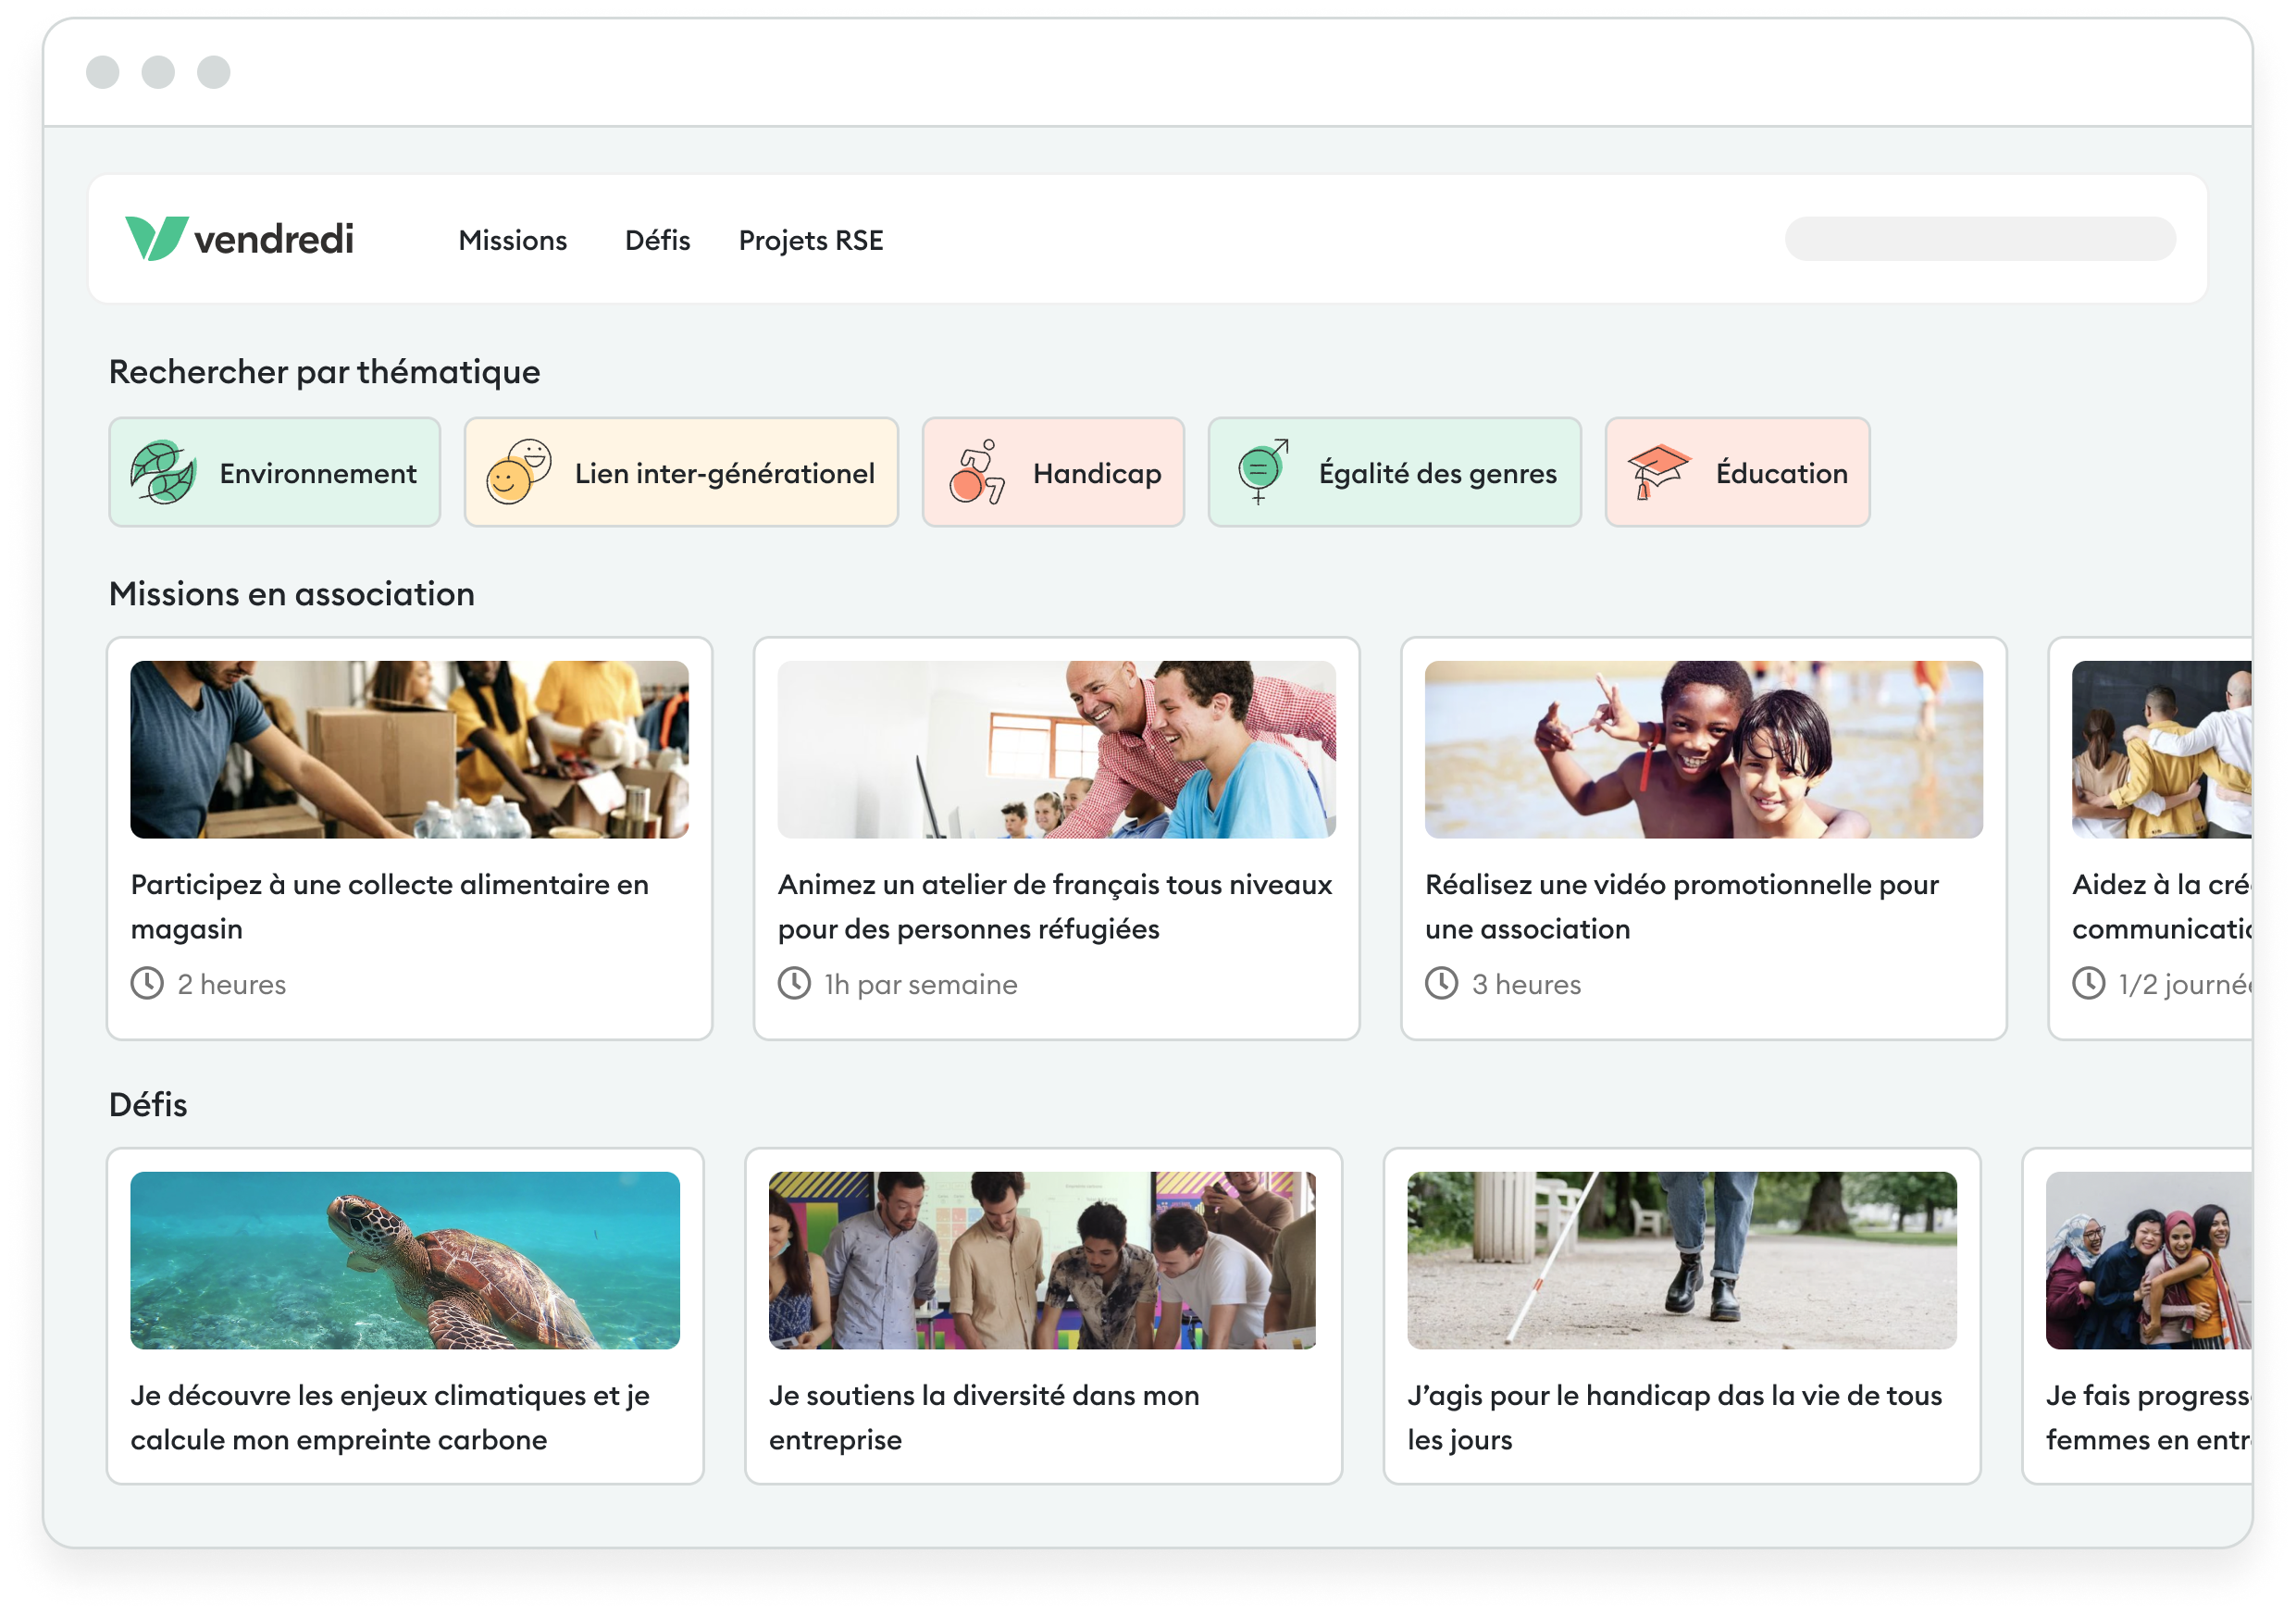
Task: Click the wheelchair Handicap icon
Action: point(976,472)
